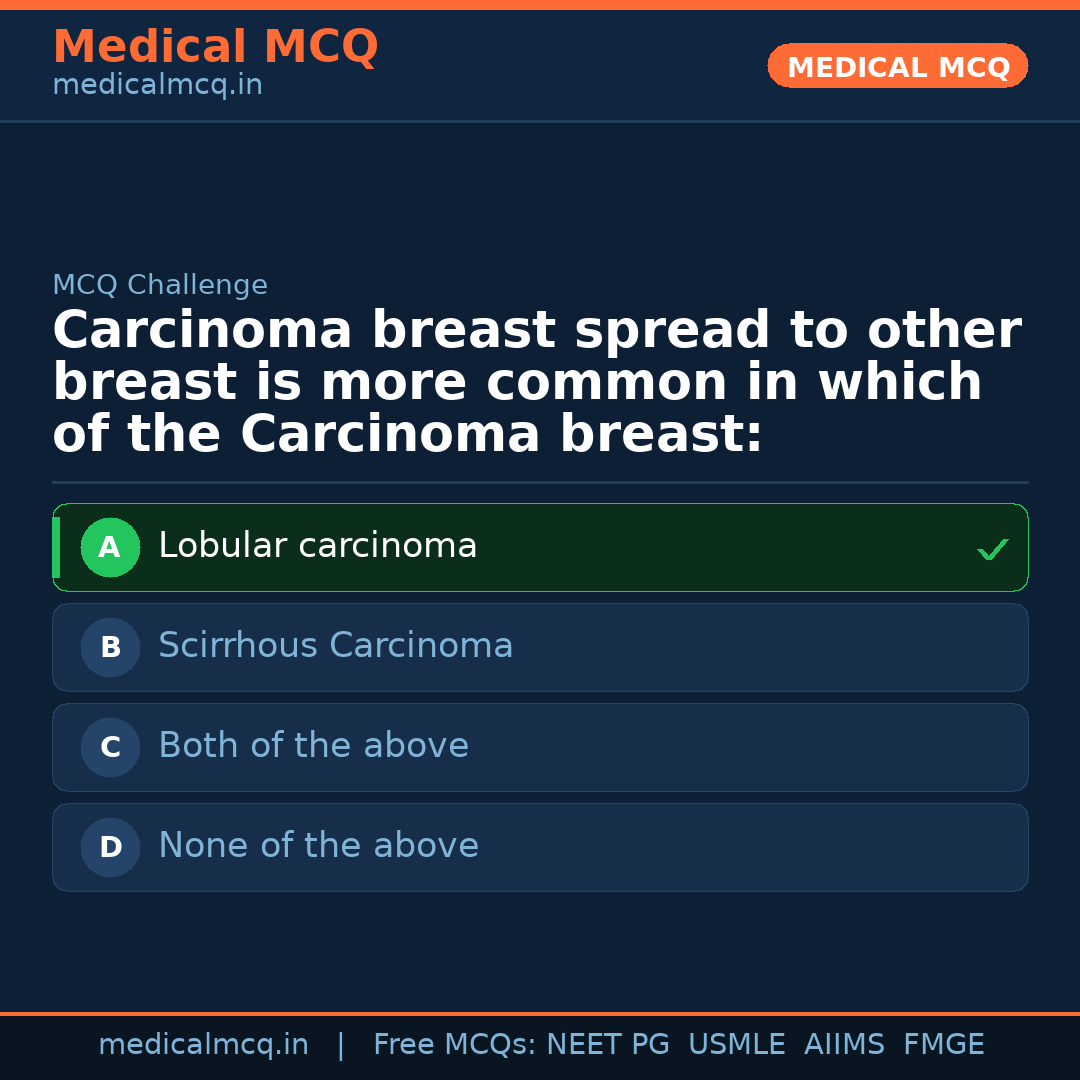Expand the question divider area

(x=540, y=483)
